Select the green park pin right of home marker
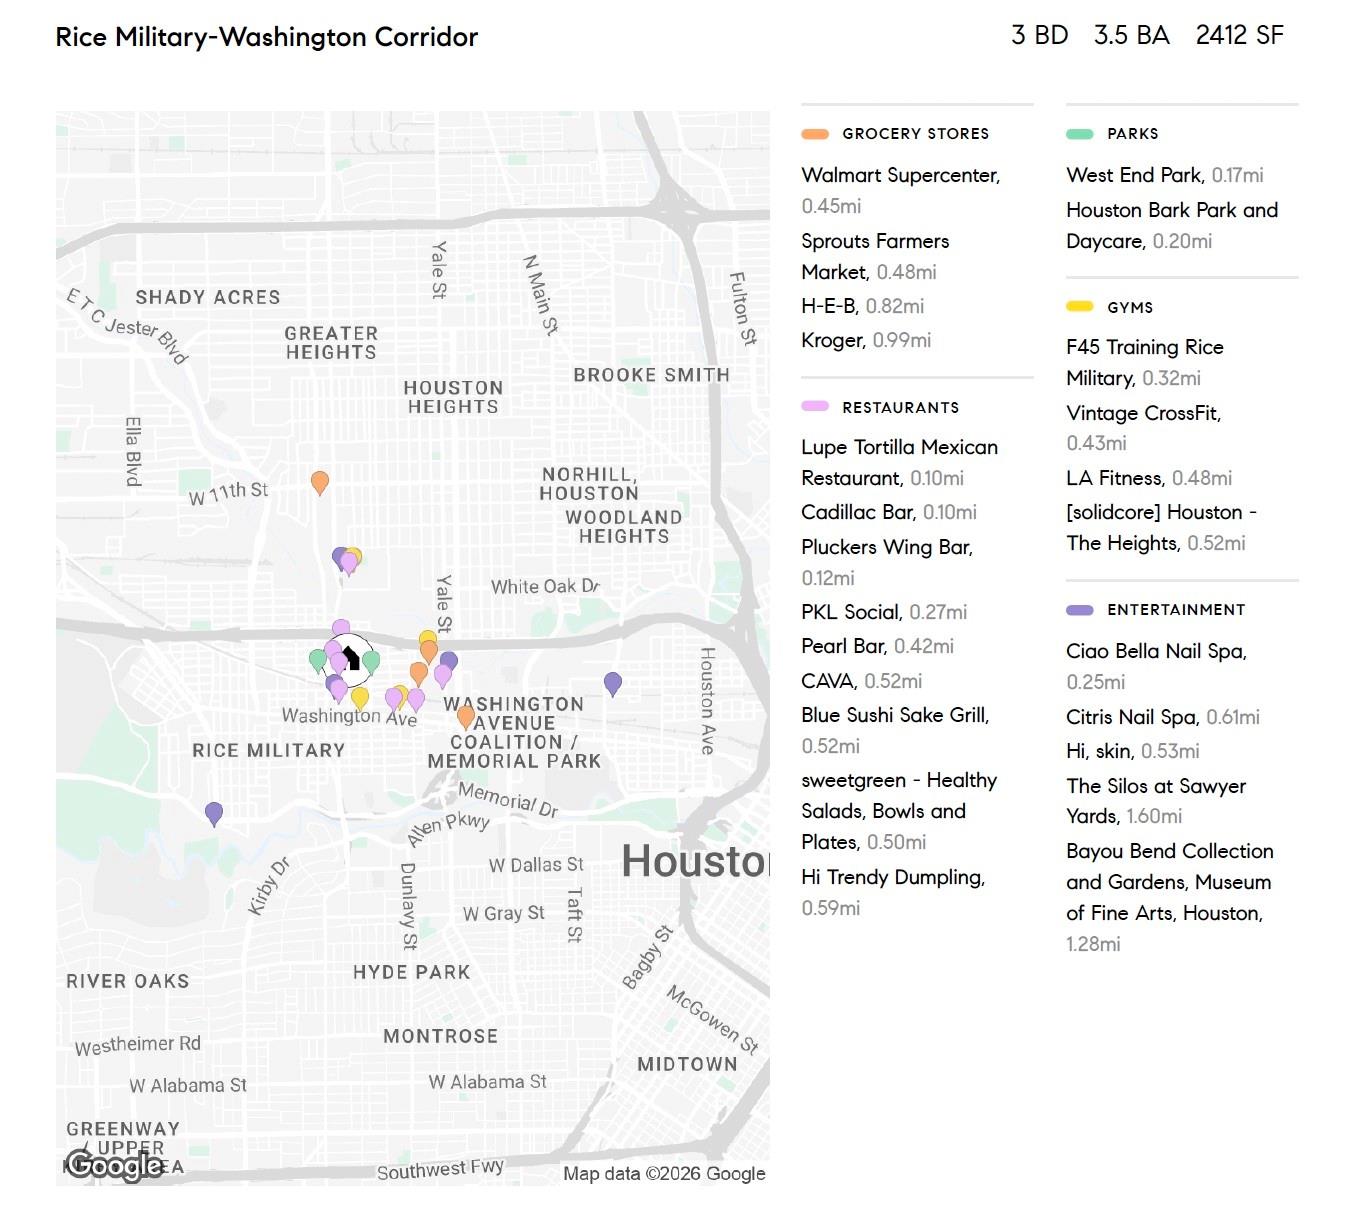1356x1232 pixels. pos(371,662)
